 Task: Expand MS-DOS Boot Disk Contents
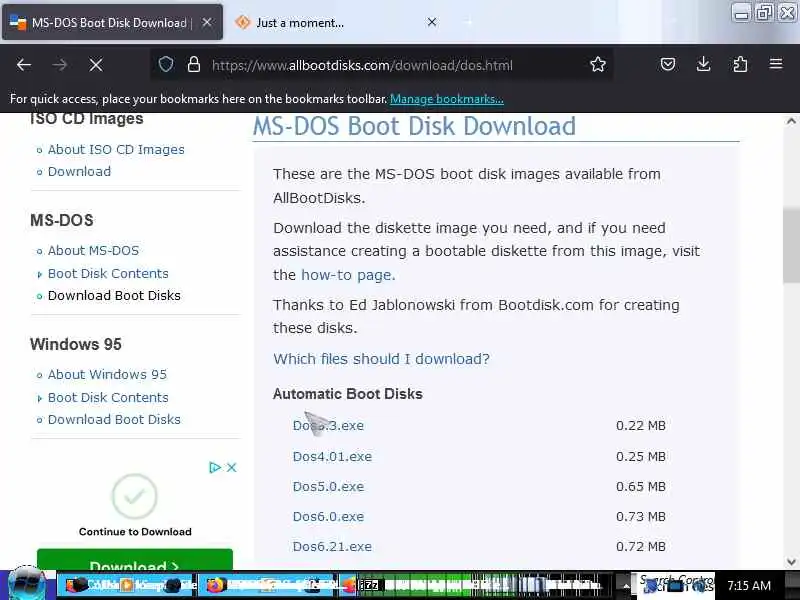click(108, 273)
